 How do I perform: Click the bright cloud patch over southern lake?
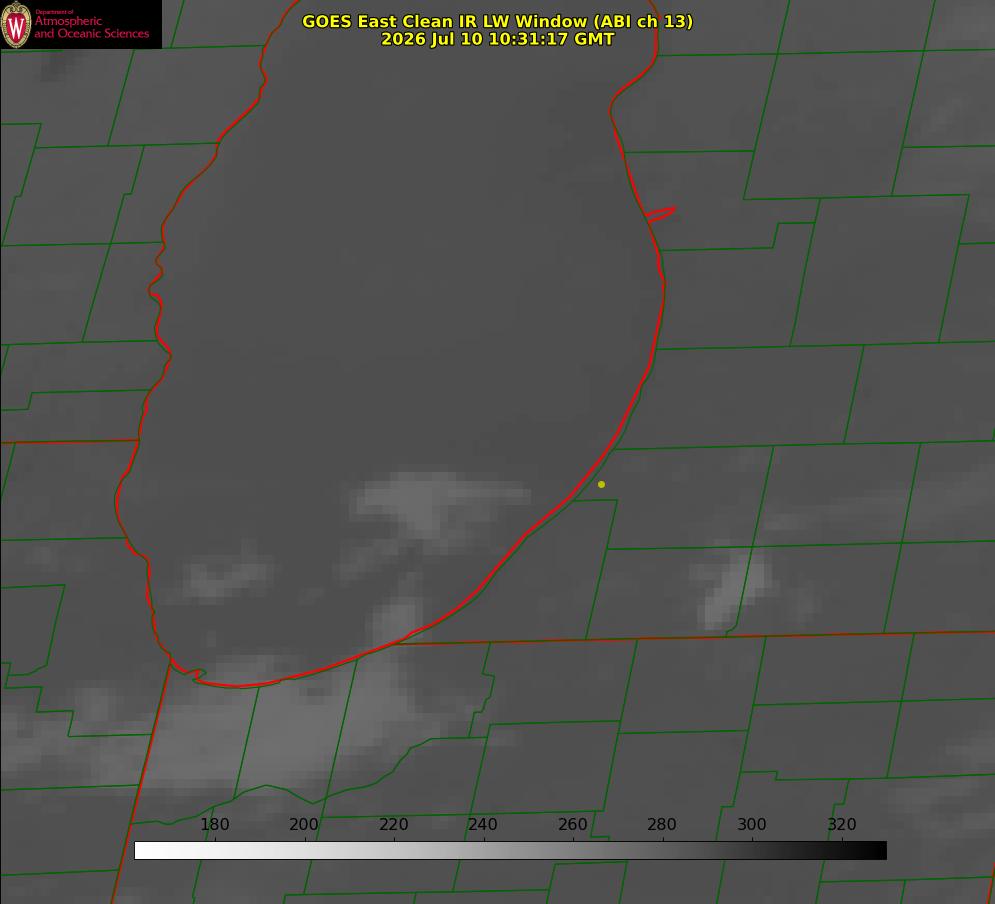[x=438, y=501]
